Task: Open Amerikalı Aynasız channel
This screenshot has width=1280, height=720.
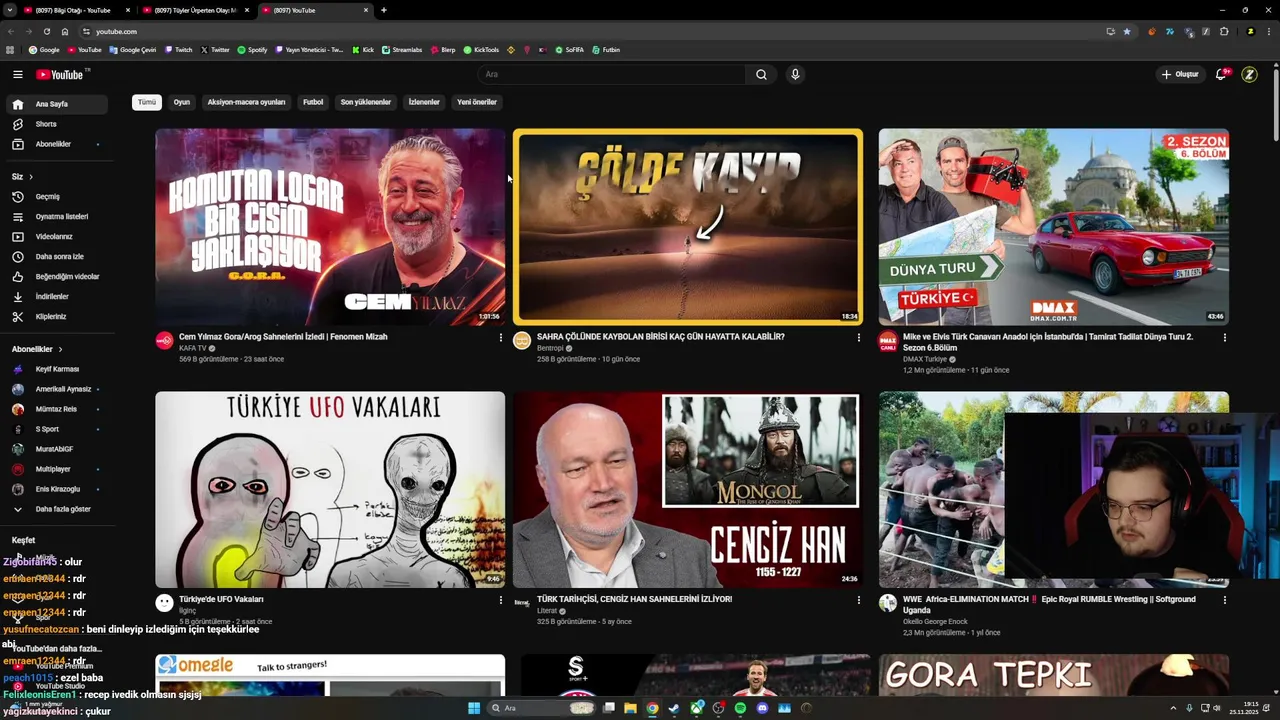Action: (57, 389)
